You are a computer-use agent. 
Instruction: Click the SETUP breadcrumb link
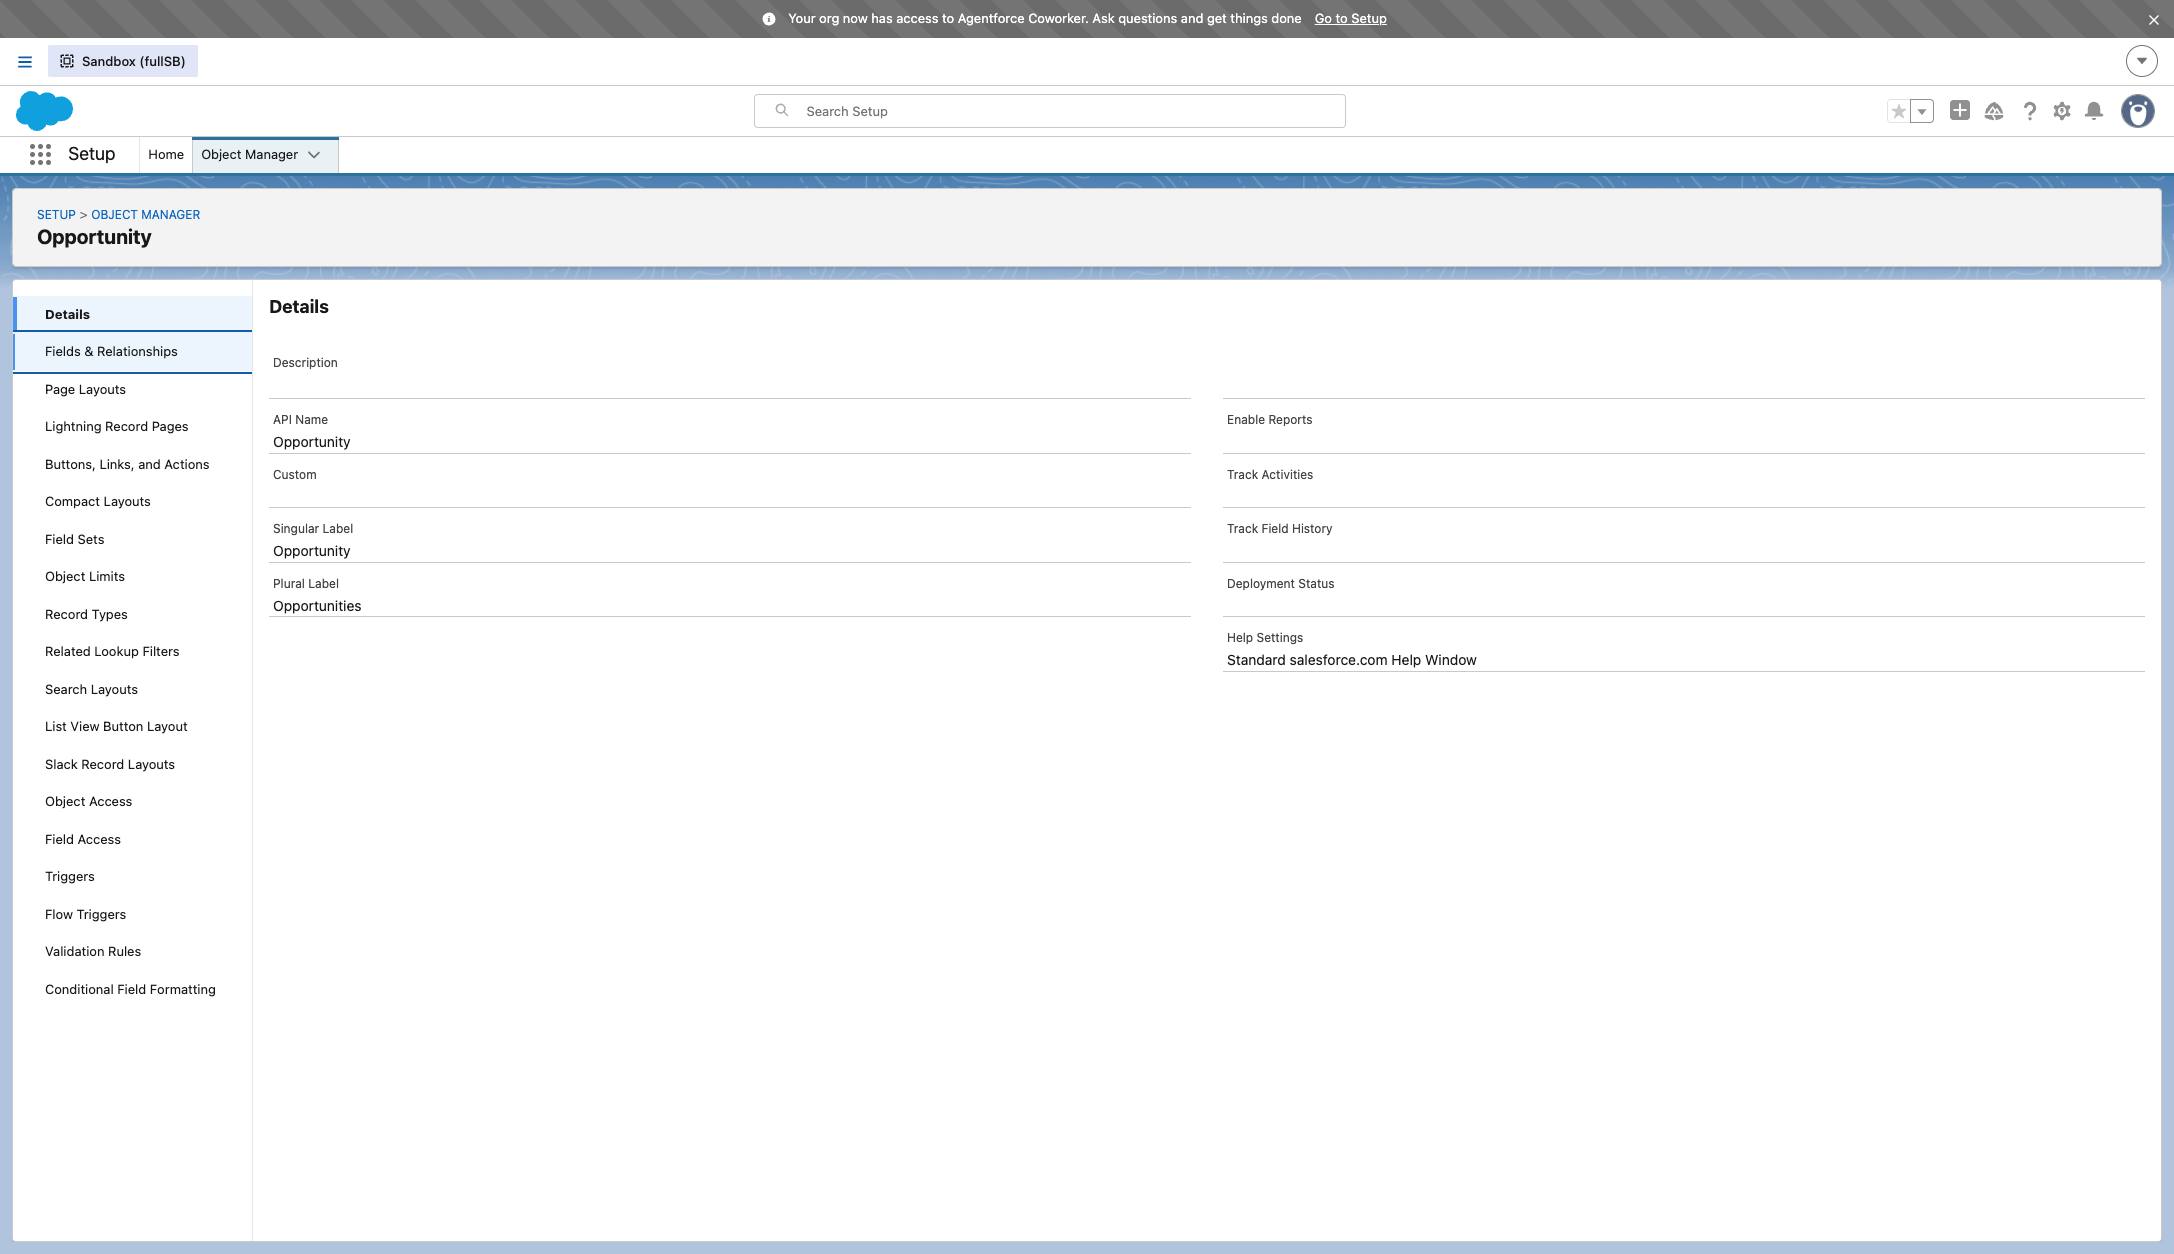click(56, 215)
